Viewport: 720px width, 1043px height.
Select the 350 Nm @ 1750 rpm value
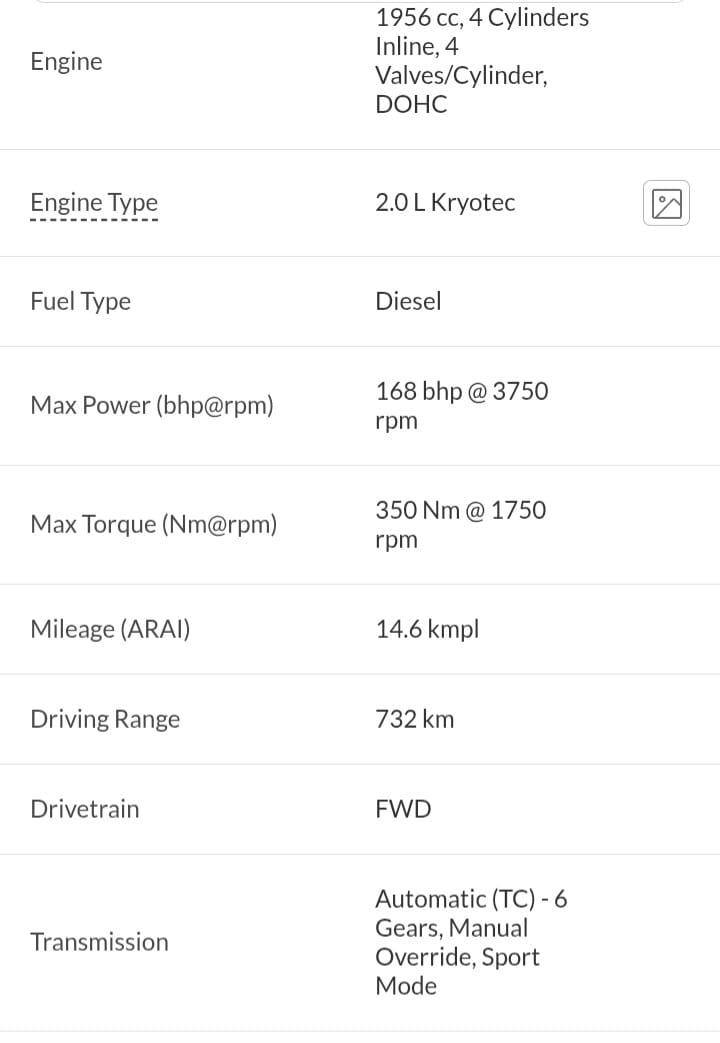pyautogui.click(x=461, y=524)
